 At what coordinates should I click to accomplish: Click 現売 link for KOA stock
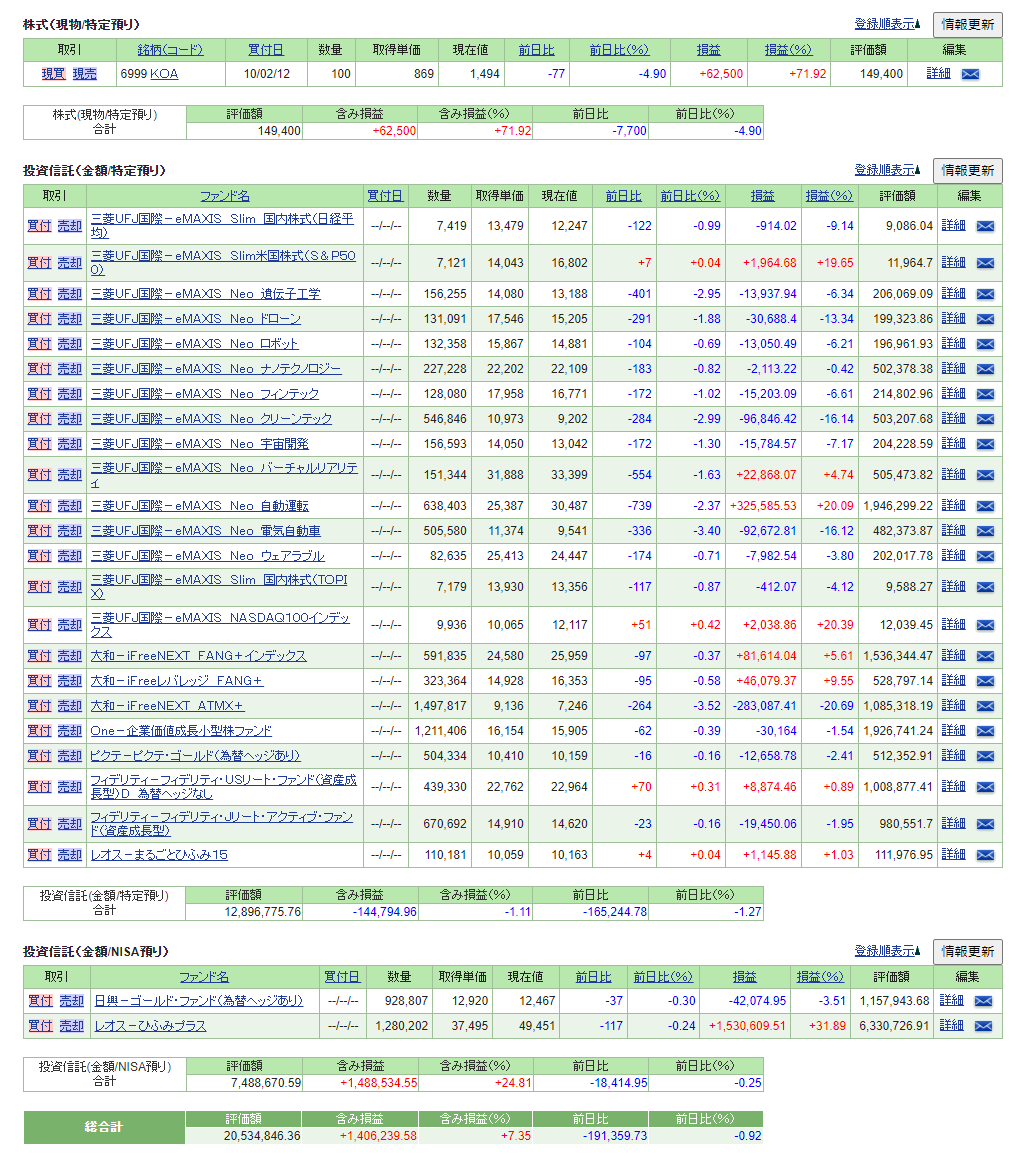(x=84, y=74)
